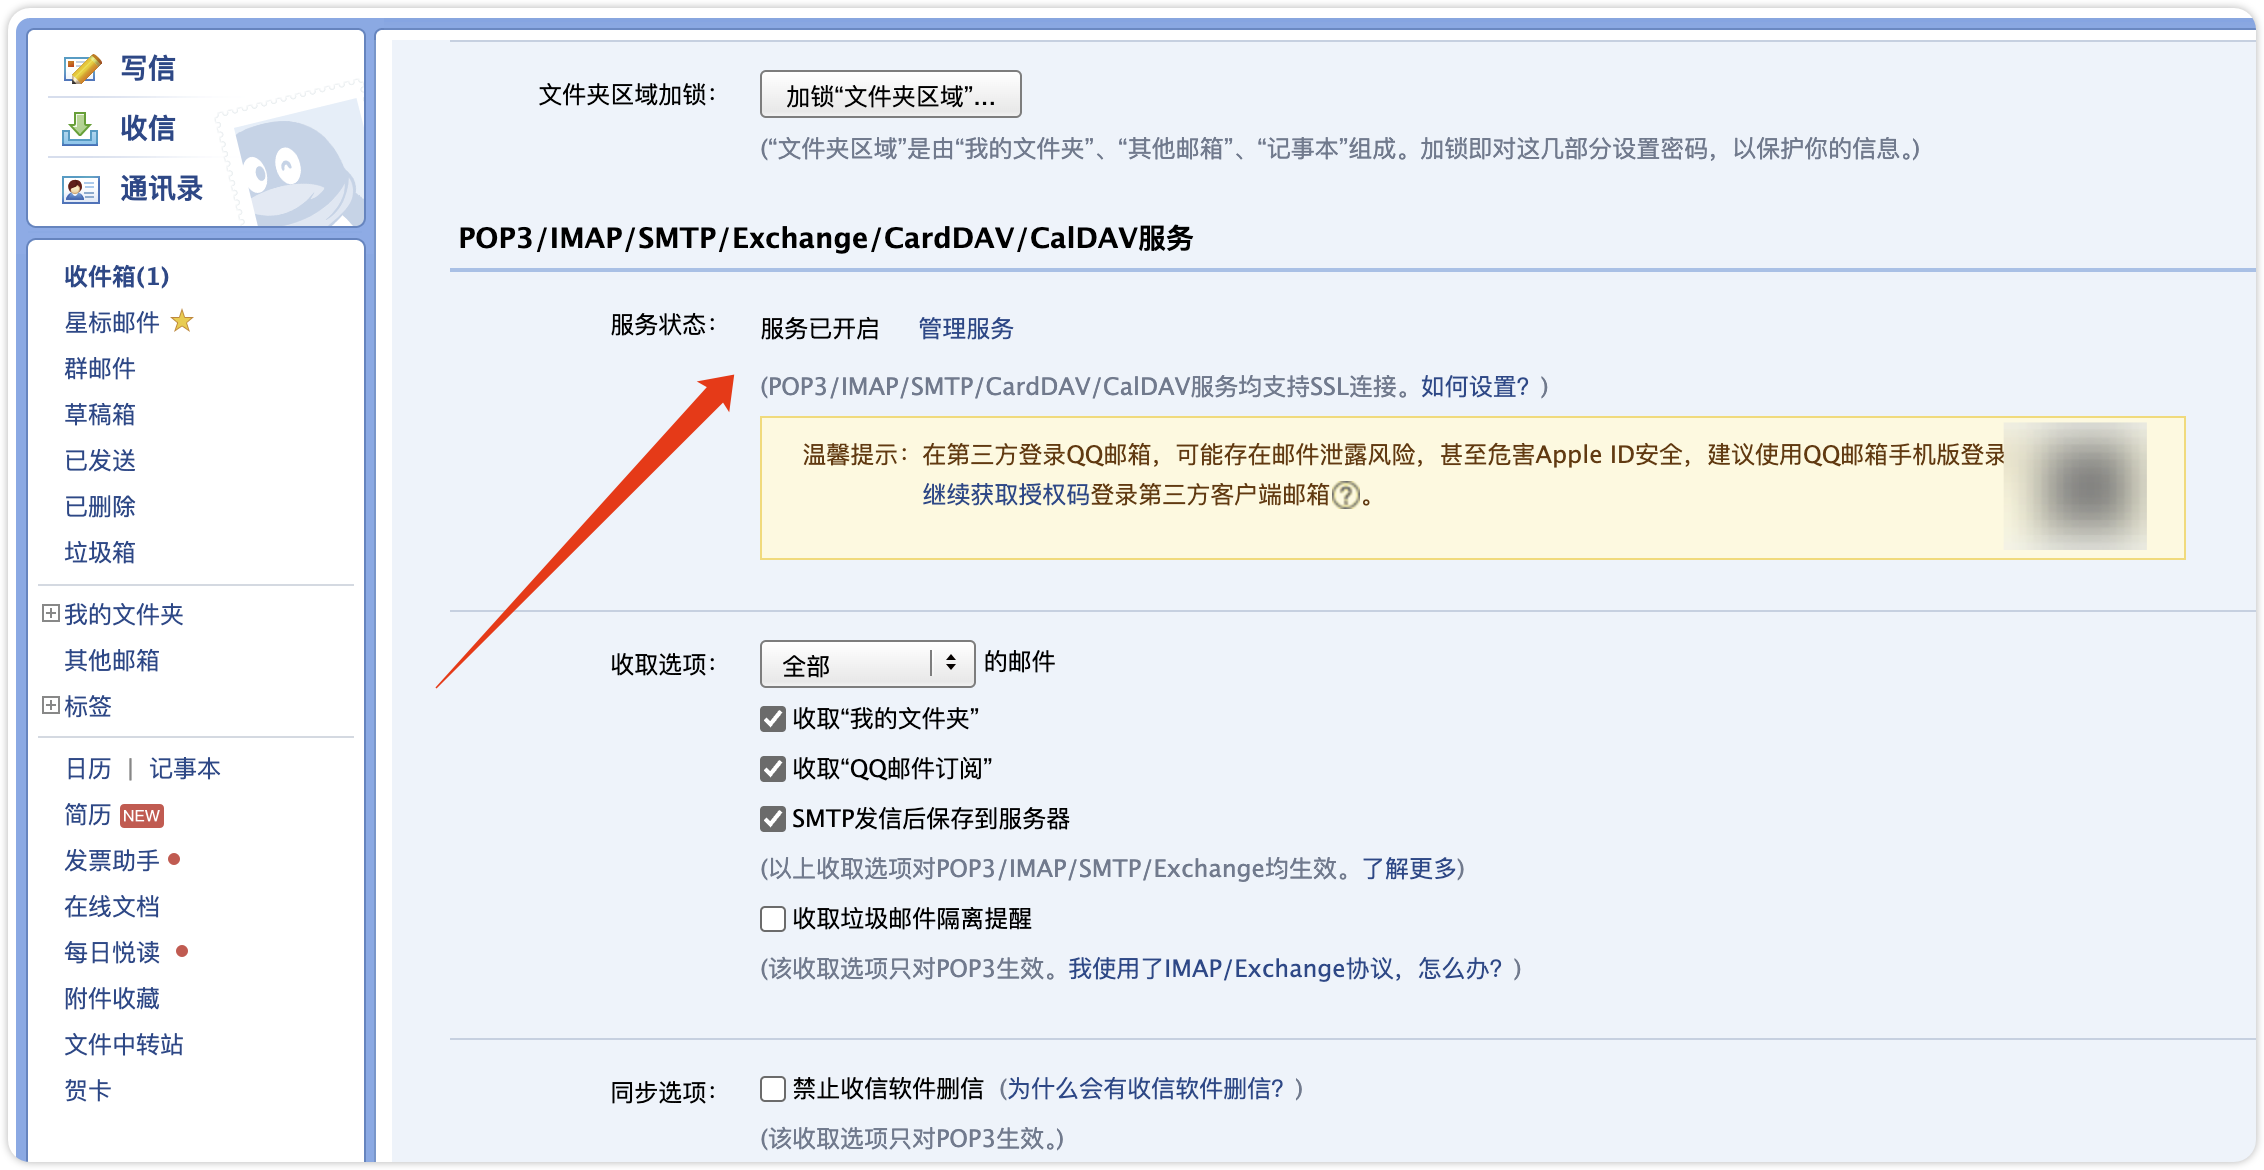The width and height of the screenshot is (2264, 1170).
Task: Click the red dot beside 每日悦读
Action: (x=182, y=951)
